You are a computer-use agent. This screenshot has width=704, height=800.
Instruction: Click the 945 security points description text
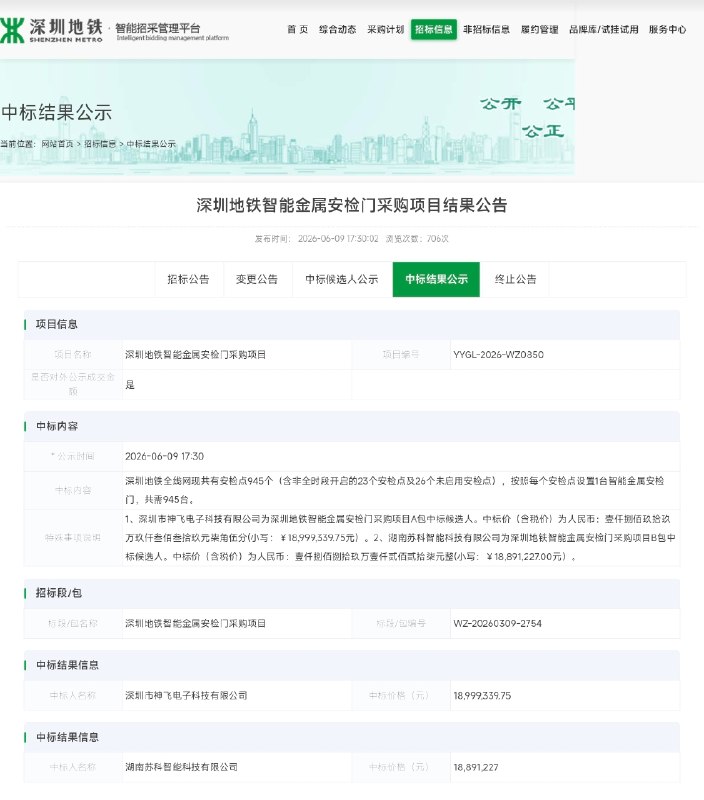tap(394, 490)
